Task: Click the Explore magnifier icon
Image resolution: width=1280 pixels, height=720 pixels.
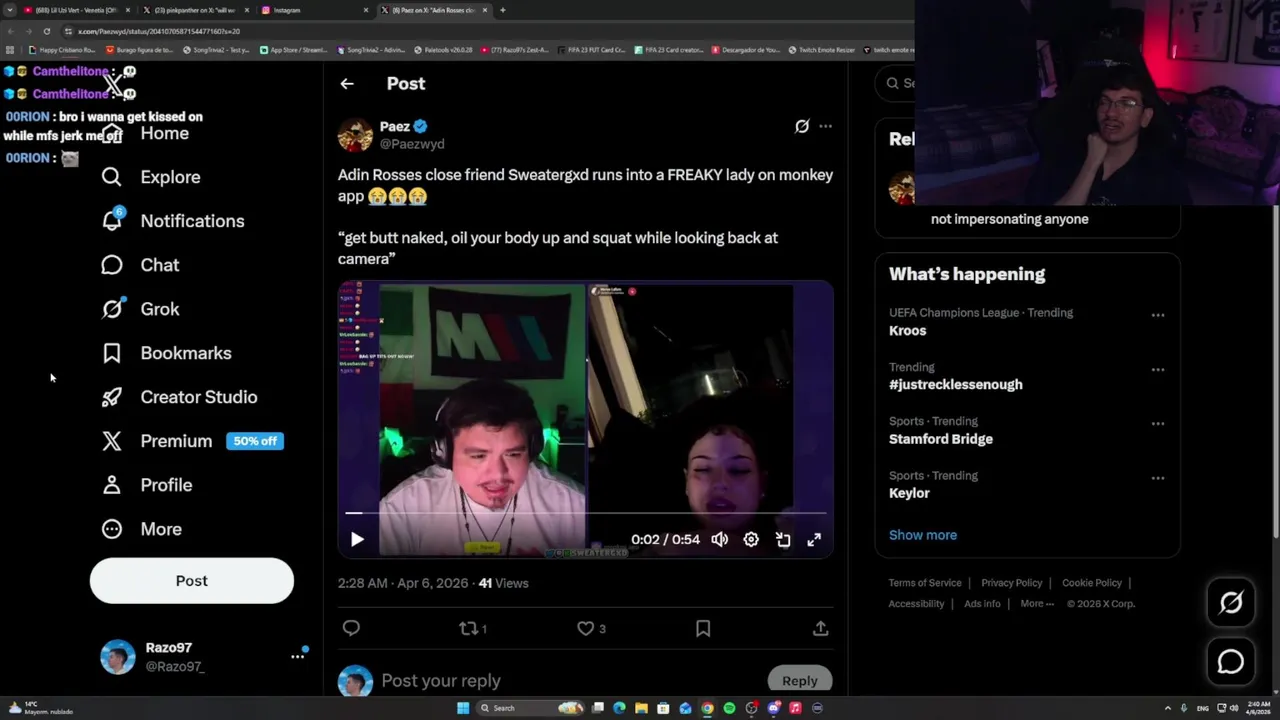Action: tap(112, 177)
